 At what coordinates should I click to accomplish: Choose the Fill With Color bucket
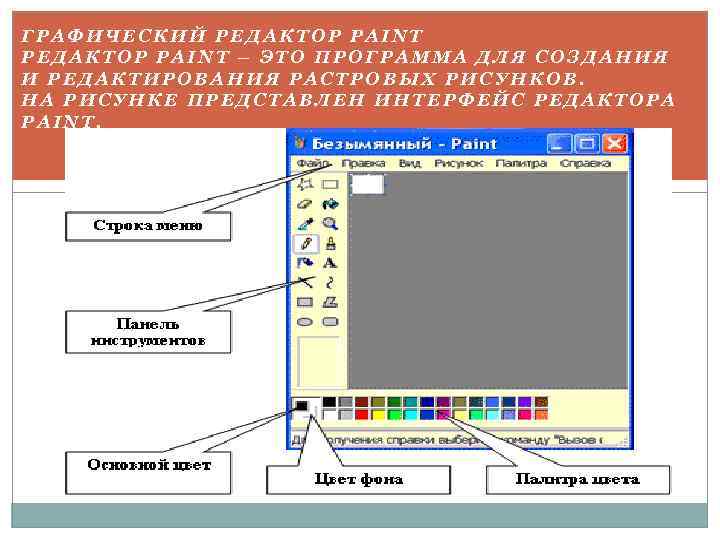330,204
